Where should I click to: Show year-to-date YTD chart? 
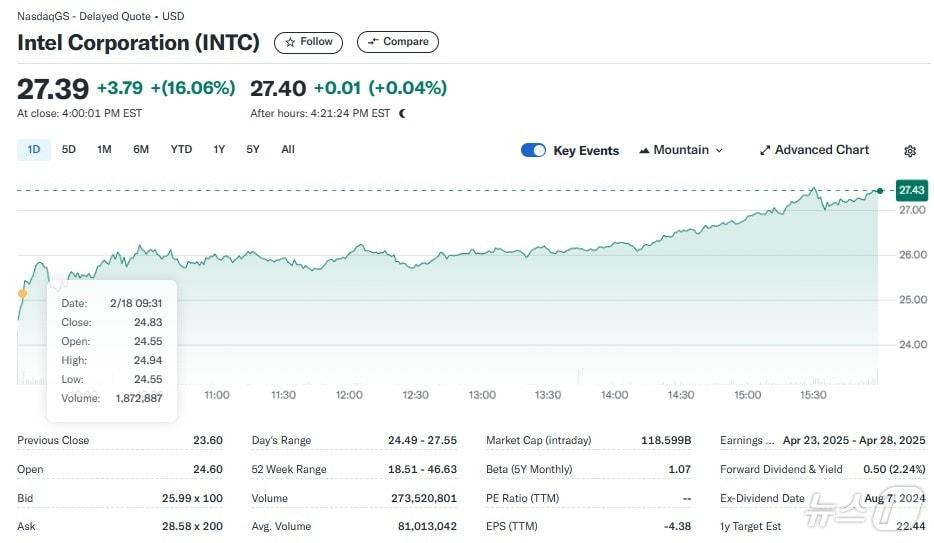(181, 150)
